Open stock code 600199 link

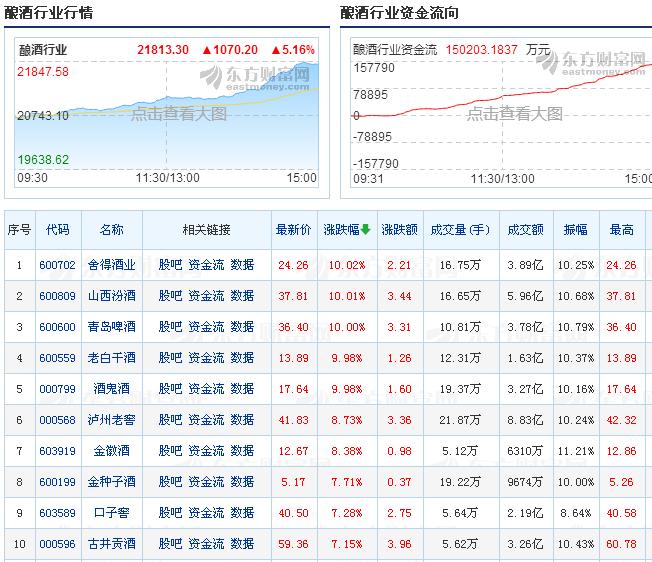57,482
